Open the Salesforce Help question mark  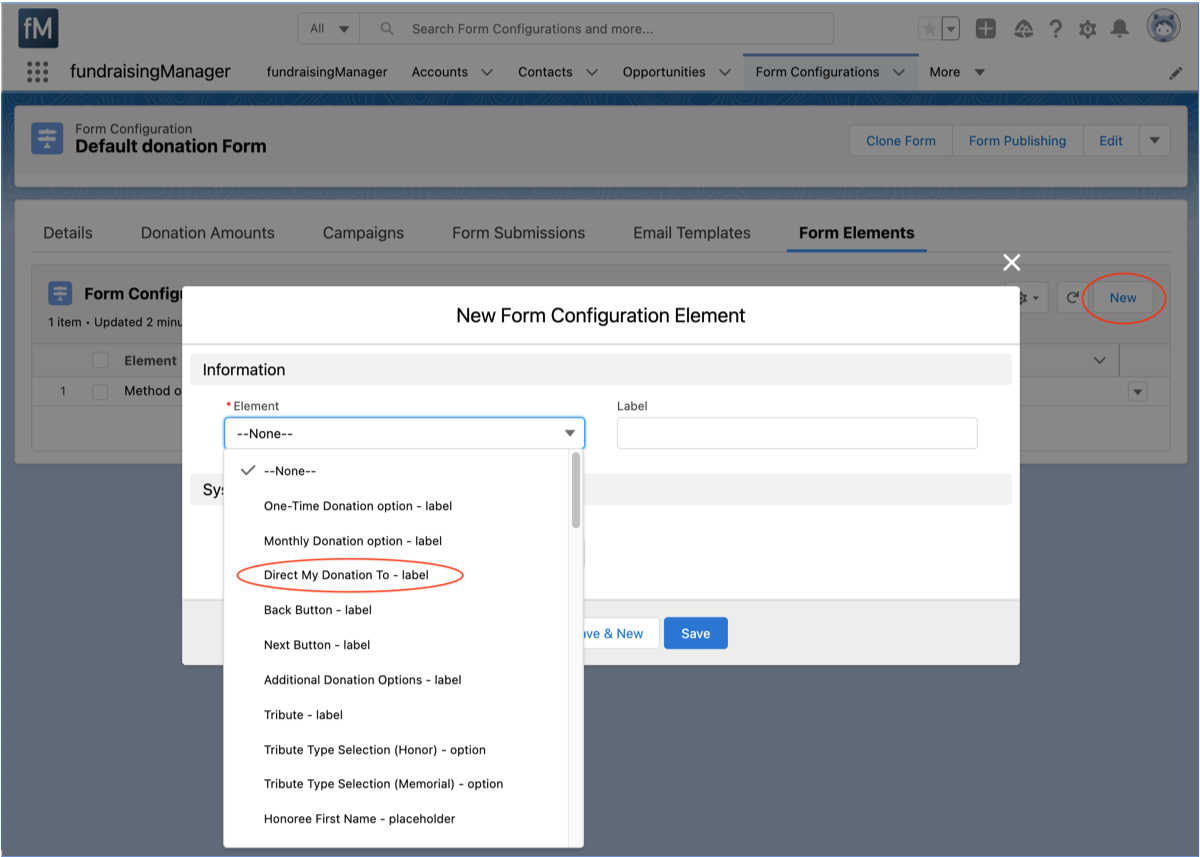point(1055,29)
